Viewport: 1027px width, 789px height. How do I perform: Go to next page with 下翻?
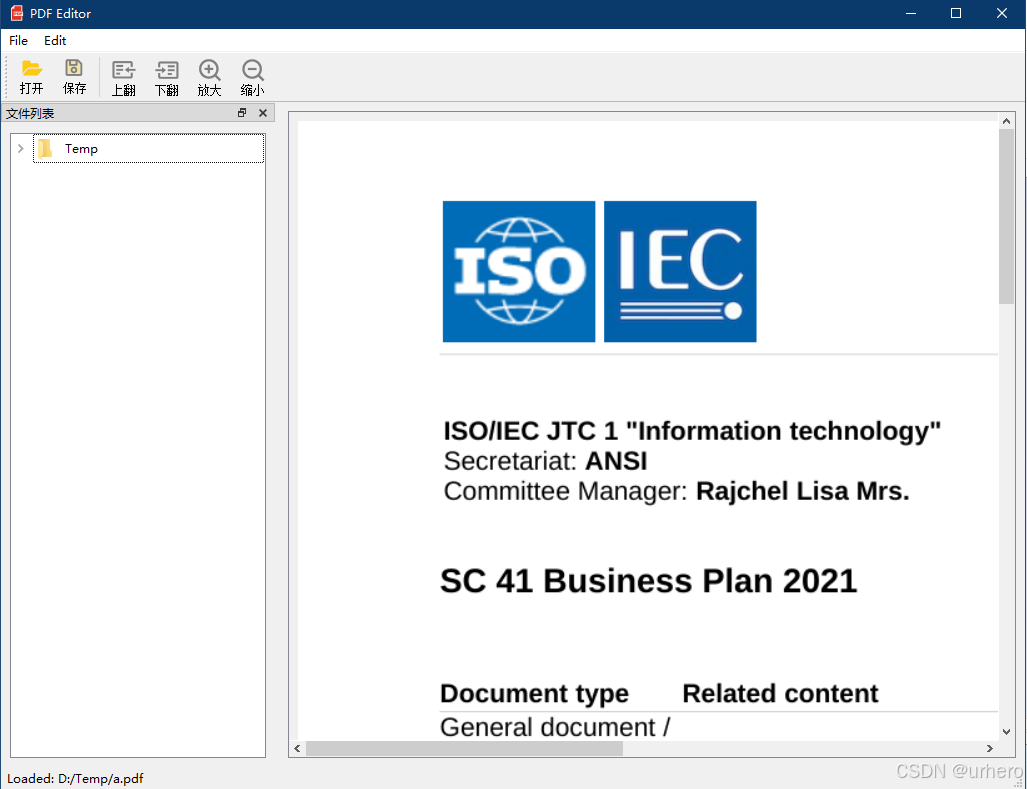166,77
